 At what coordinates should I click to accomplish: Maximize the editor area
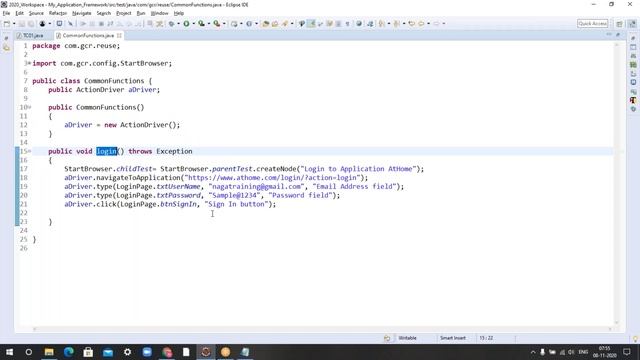618,35
